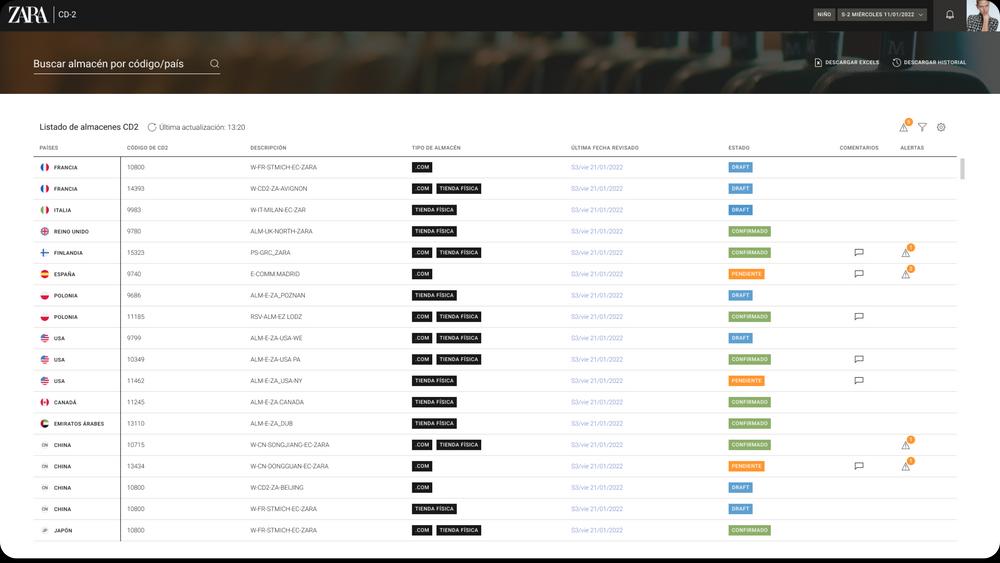Viewport: 1000px width, 563px height.
Task: Select code 13110 in Emiratos Árabes row
Action: pyautogui.click(x=135, y=423)
